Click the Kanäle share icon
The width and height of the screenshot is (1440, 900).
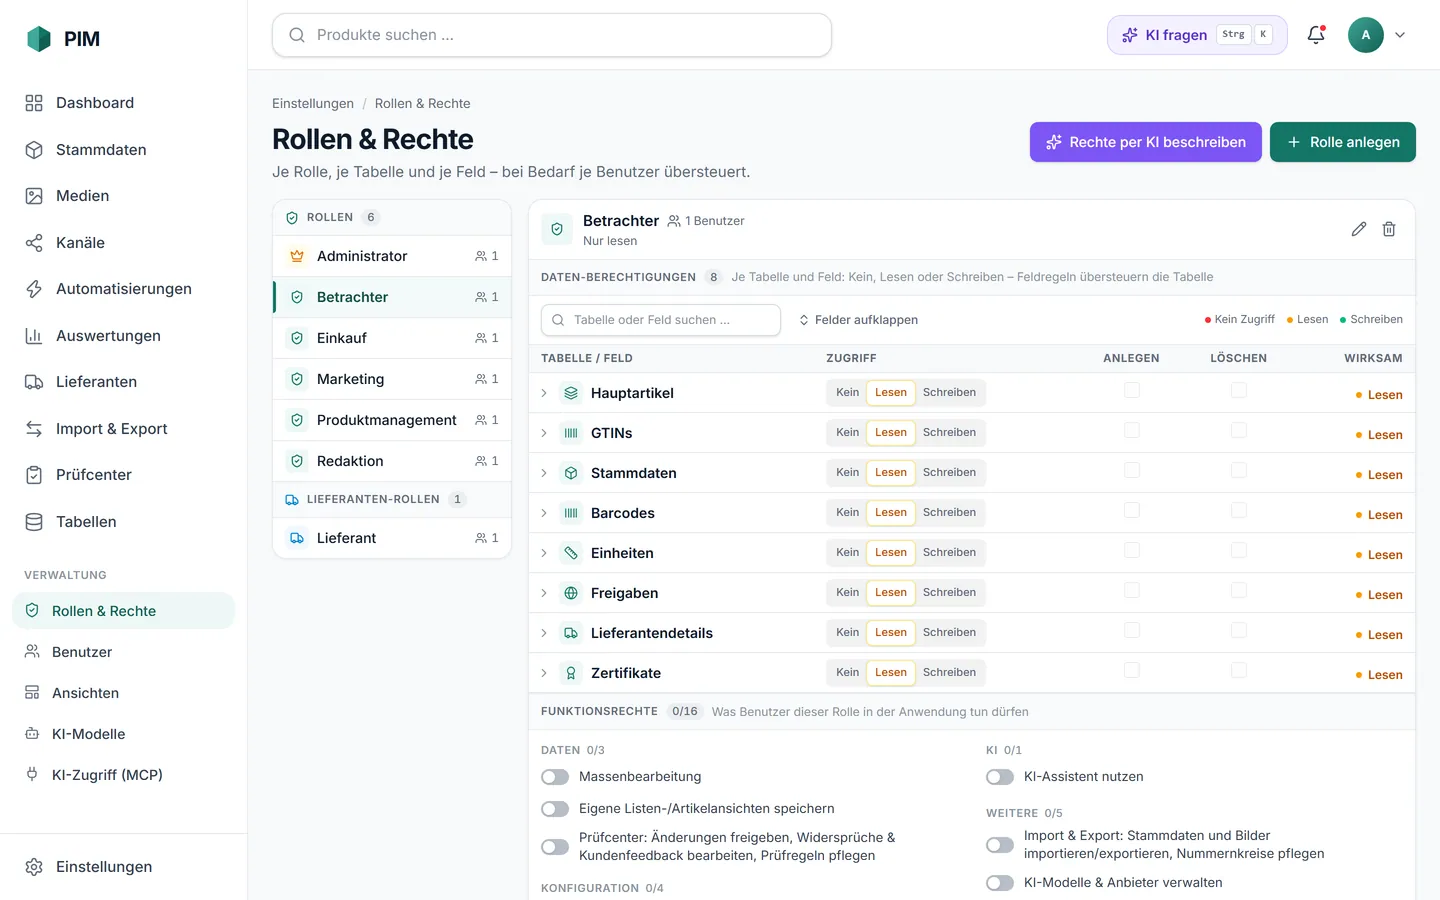point(34,243)
